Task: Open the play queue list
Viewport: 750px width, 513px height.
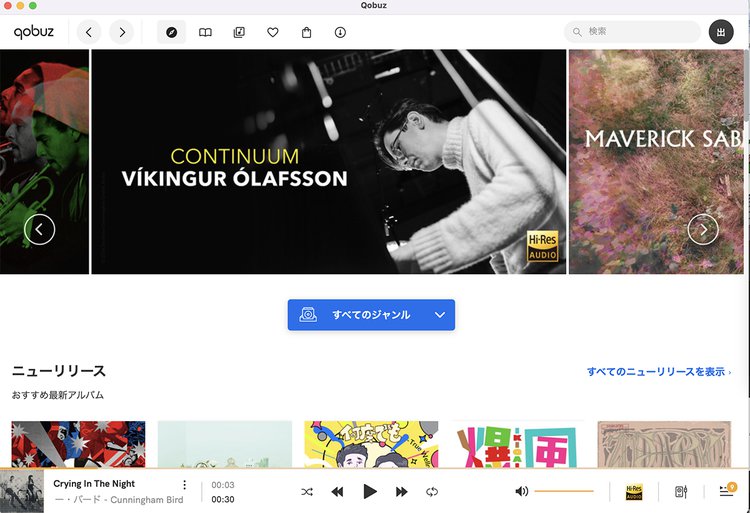Action: tap(727, 490)
